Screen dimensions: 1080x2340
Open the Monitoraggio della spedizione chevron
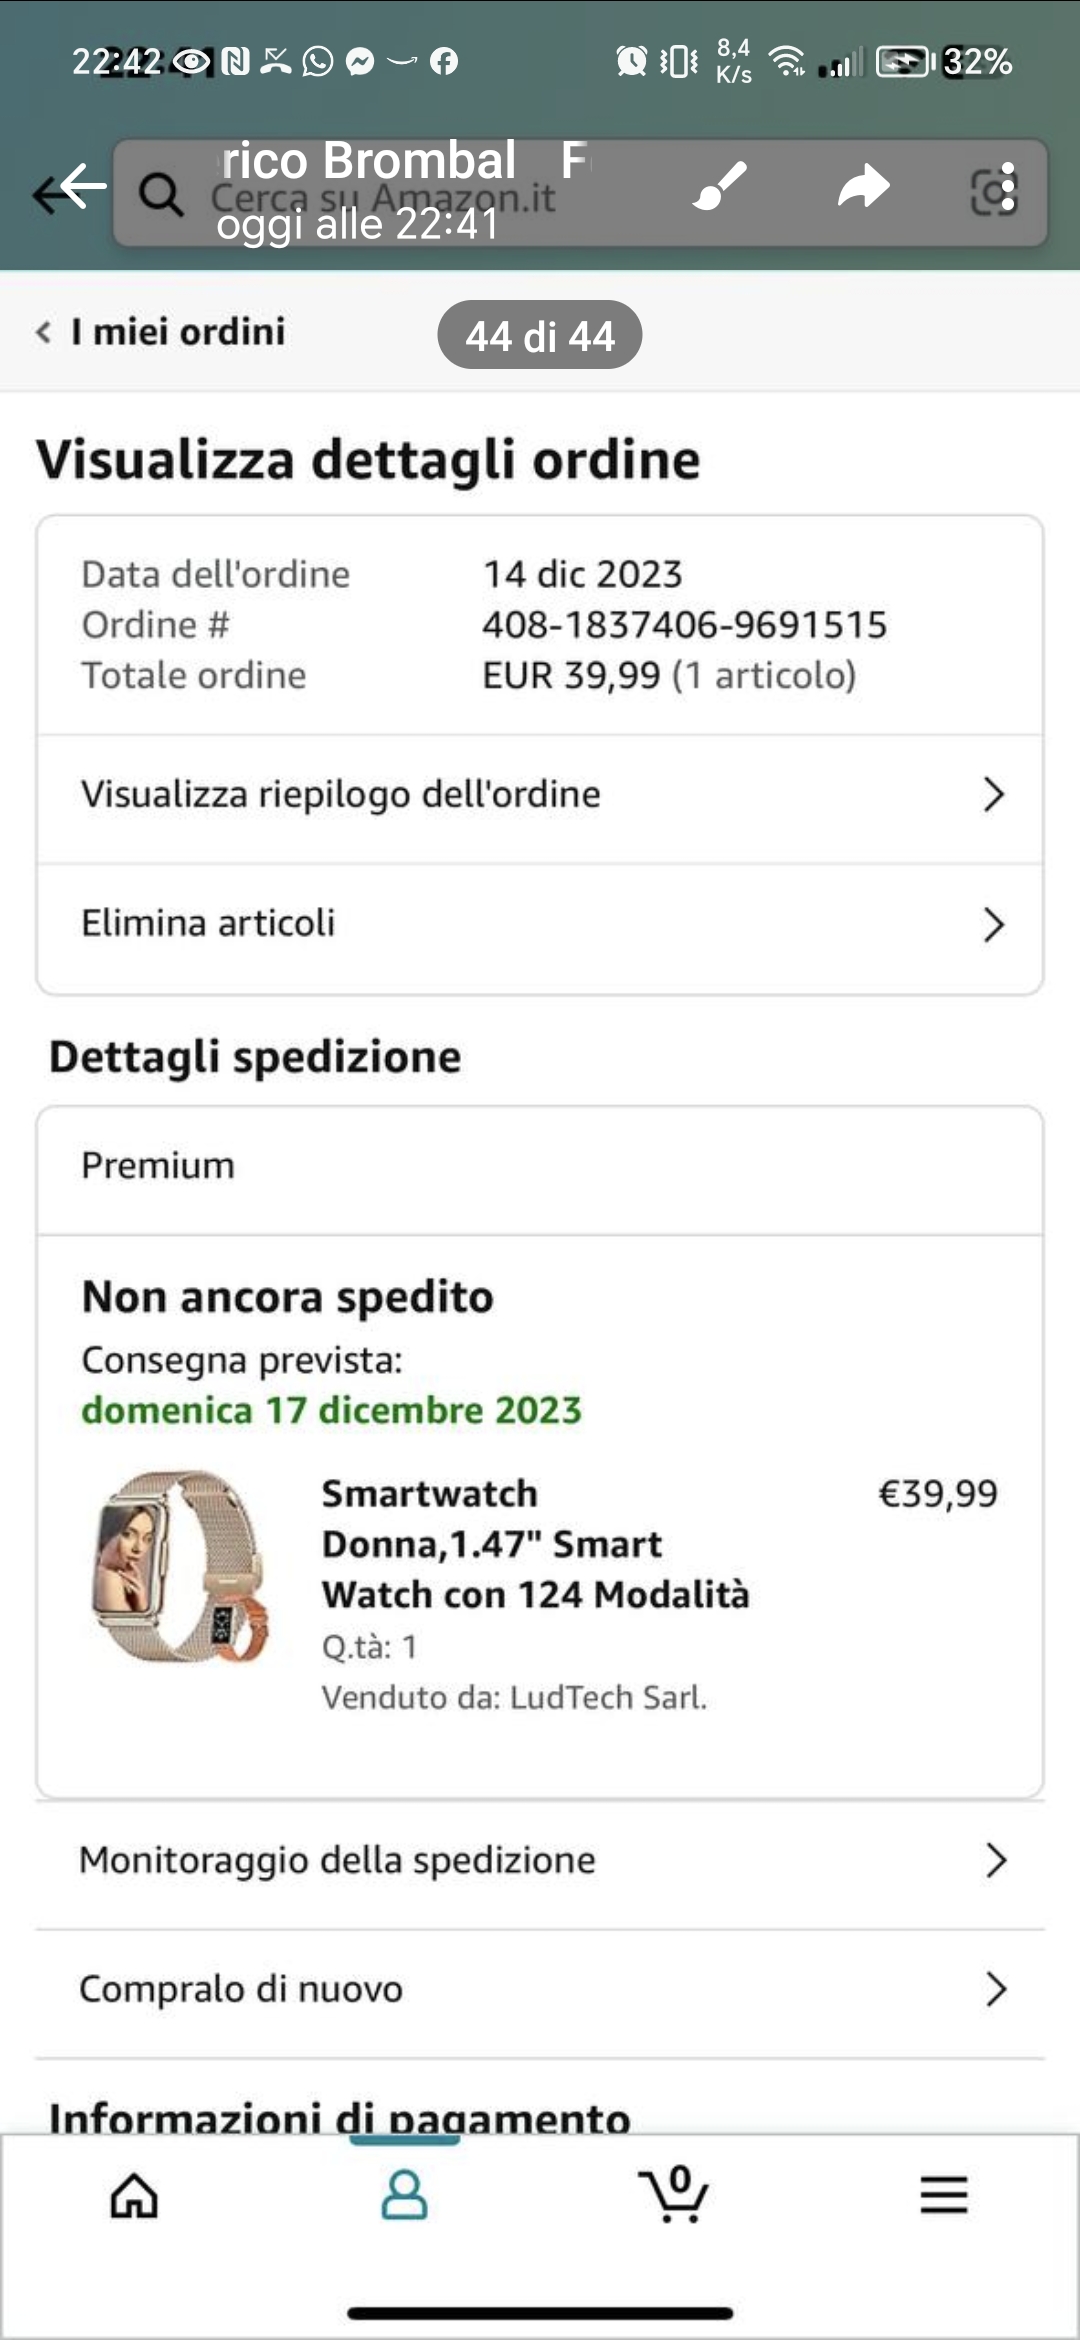tap(995, 1861)
